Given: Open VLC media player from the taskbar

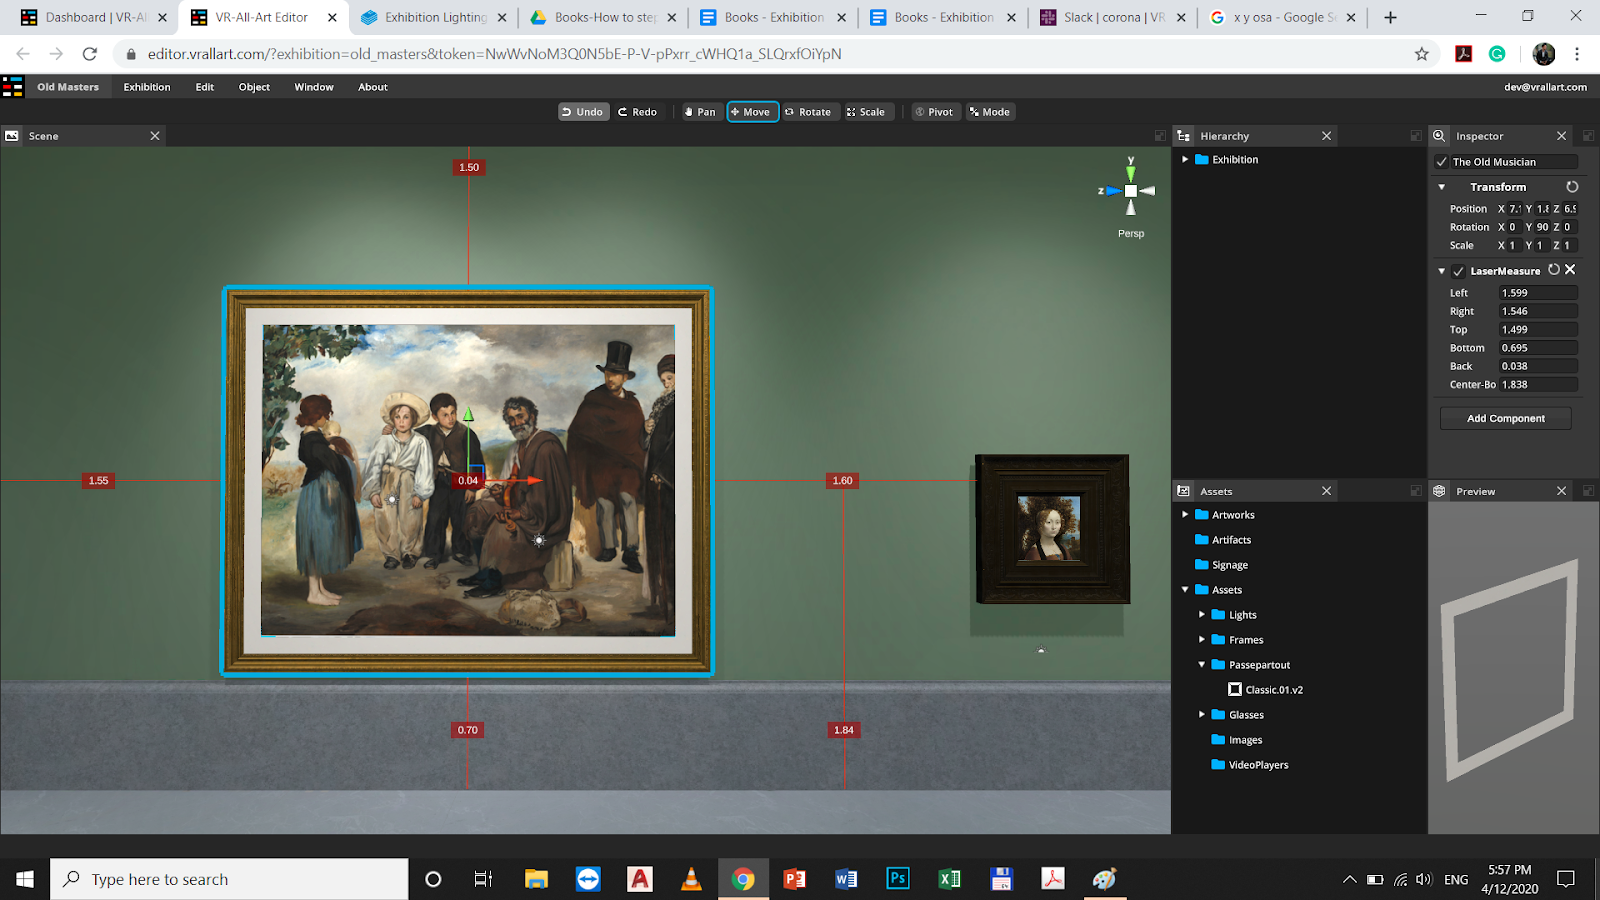Looking at the screenshot, I should coord(691,879).
